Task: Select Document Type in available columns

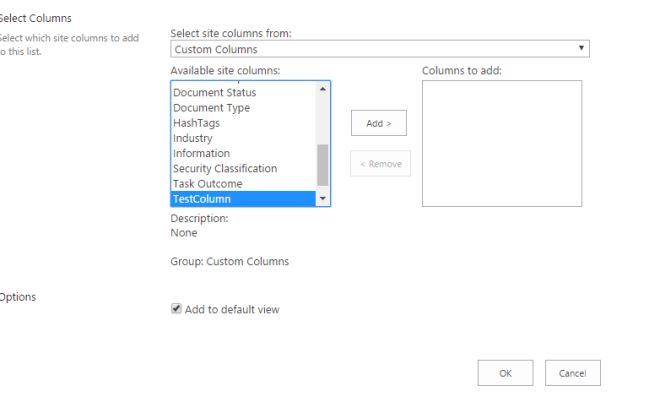Action: click(x=243, y=107)
